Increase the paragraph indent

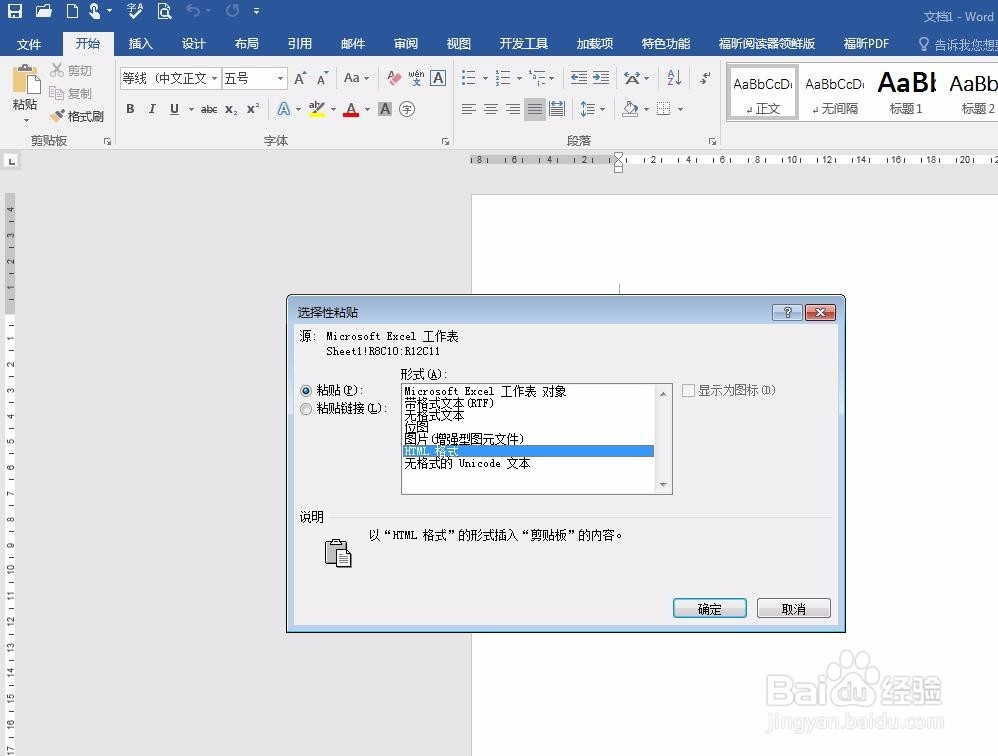(601, 78)
